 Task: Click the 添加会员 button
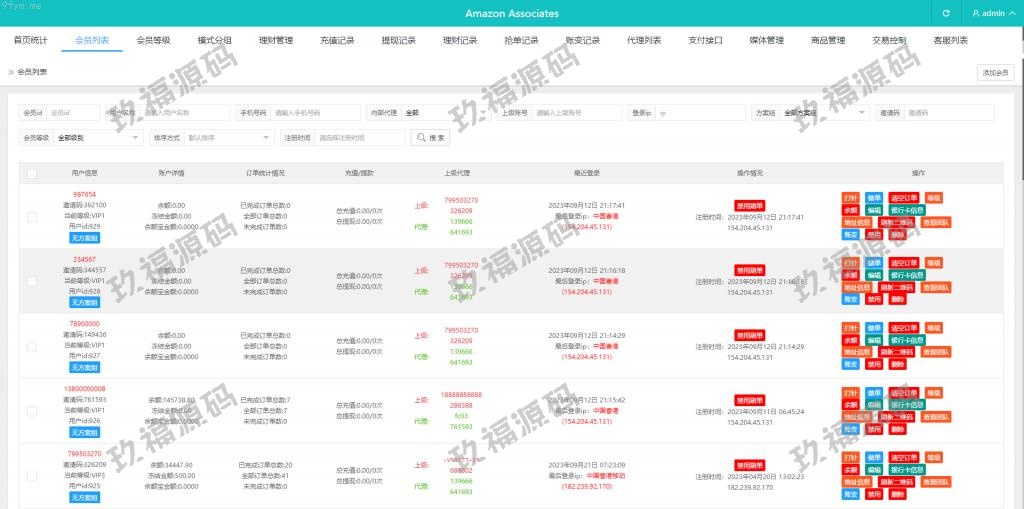[x=996, y=72]
